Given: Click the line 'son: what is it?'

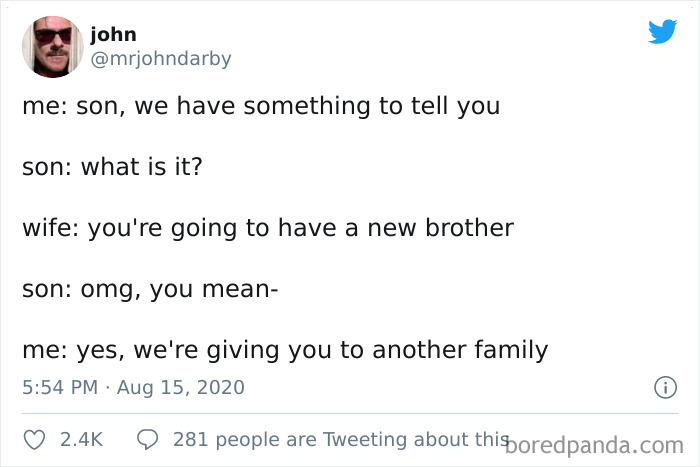Looking at the screenshot, I should [x=112, y=166].
